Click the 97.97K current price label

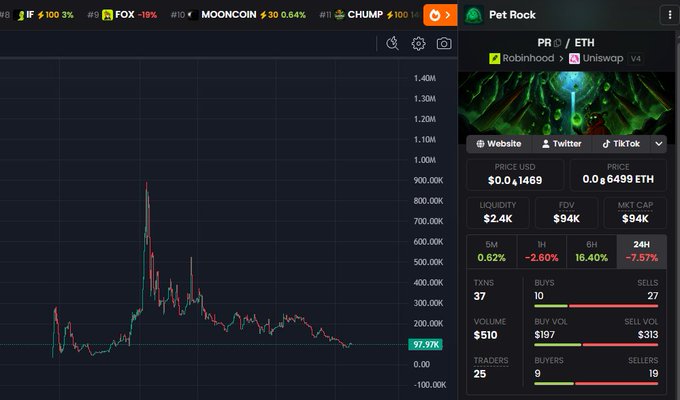425,344
